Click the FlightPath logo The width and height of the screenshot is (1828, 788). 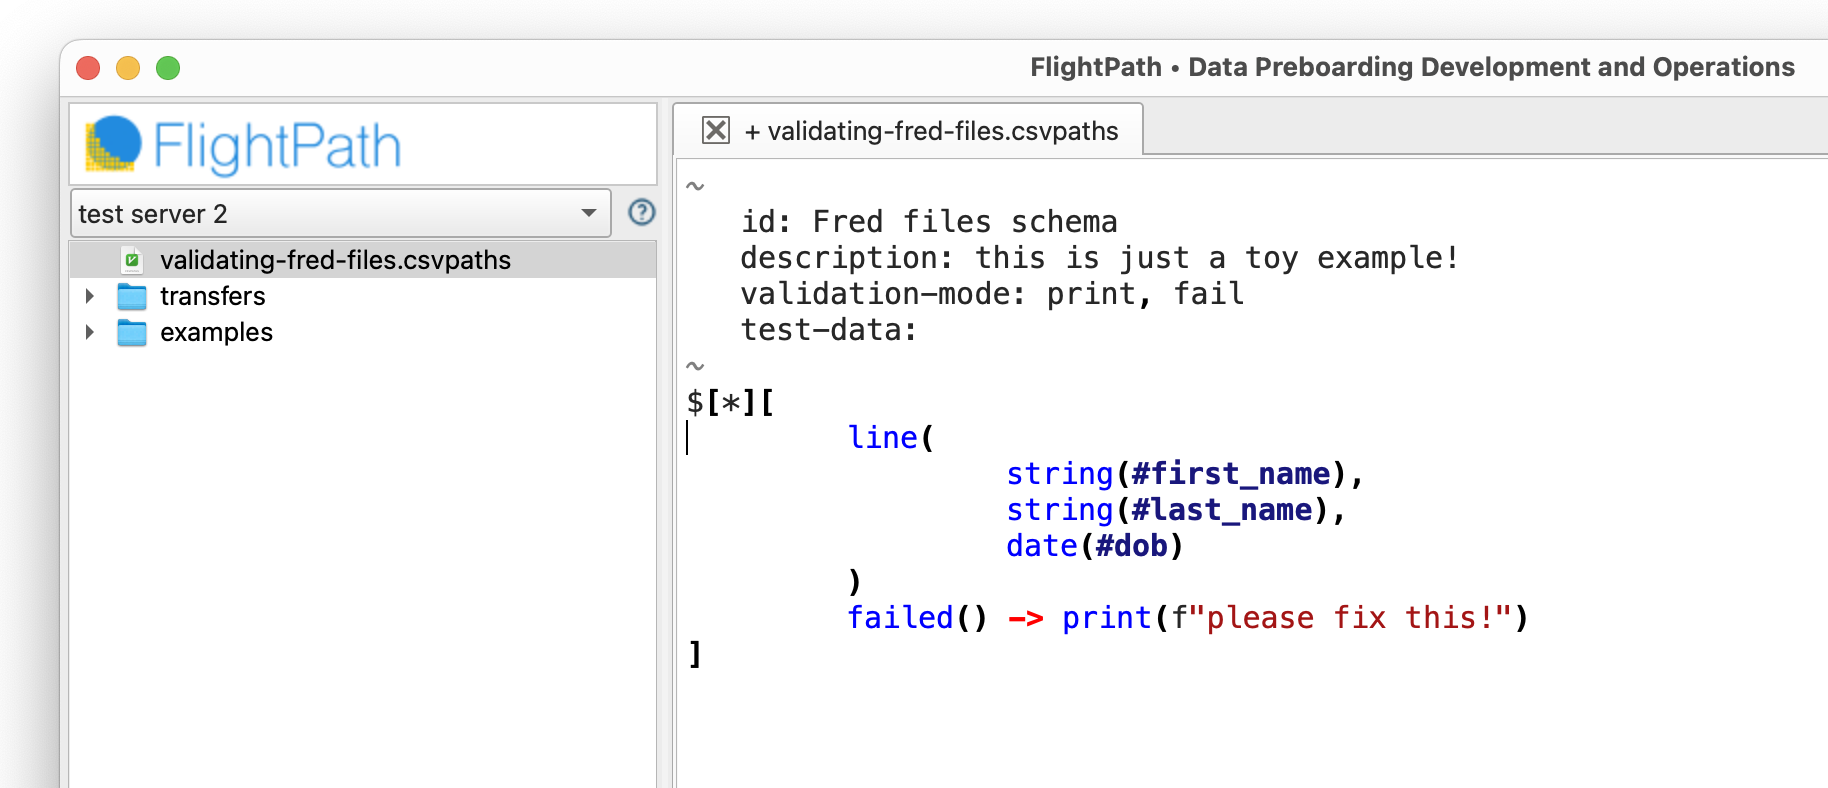click(x=243, y=145)
